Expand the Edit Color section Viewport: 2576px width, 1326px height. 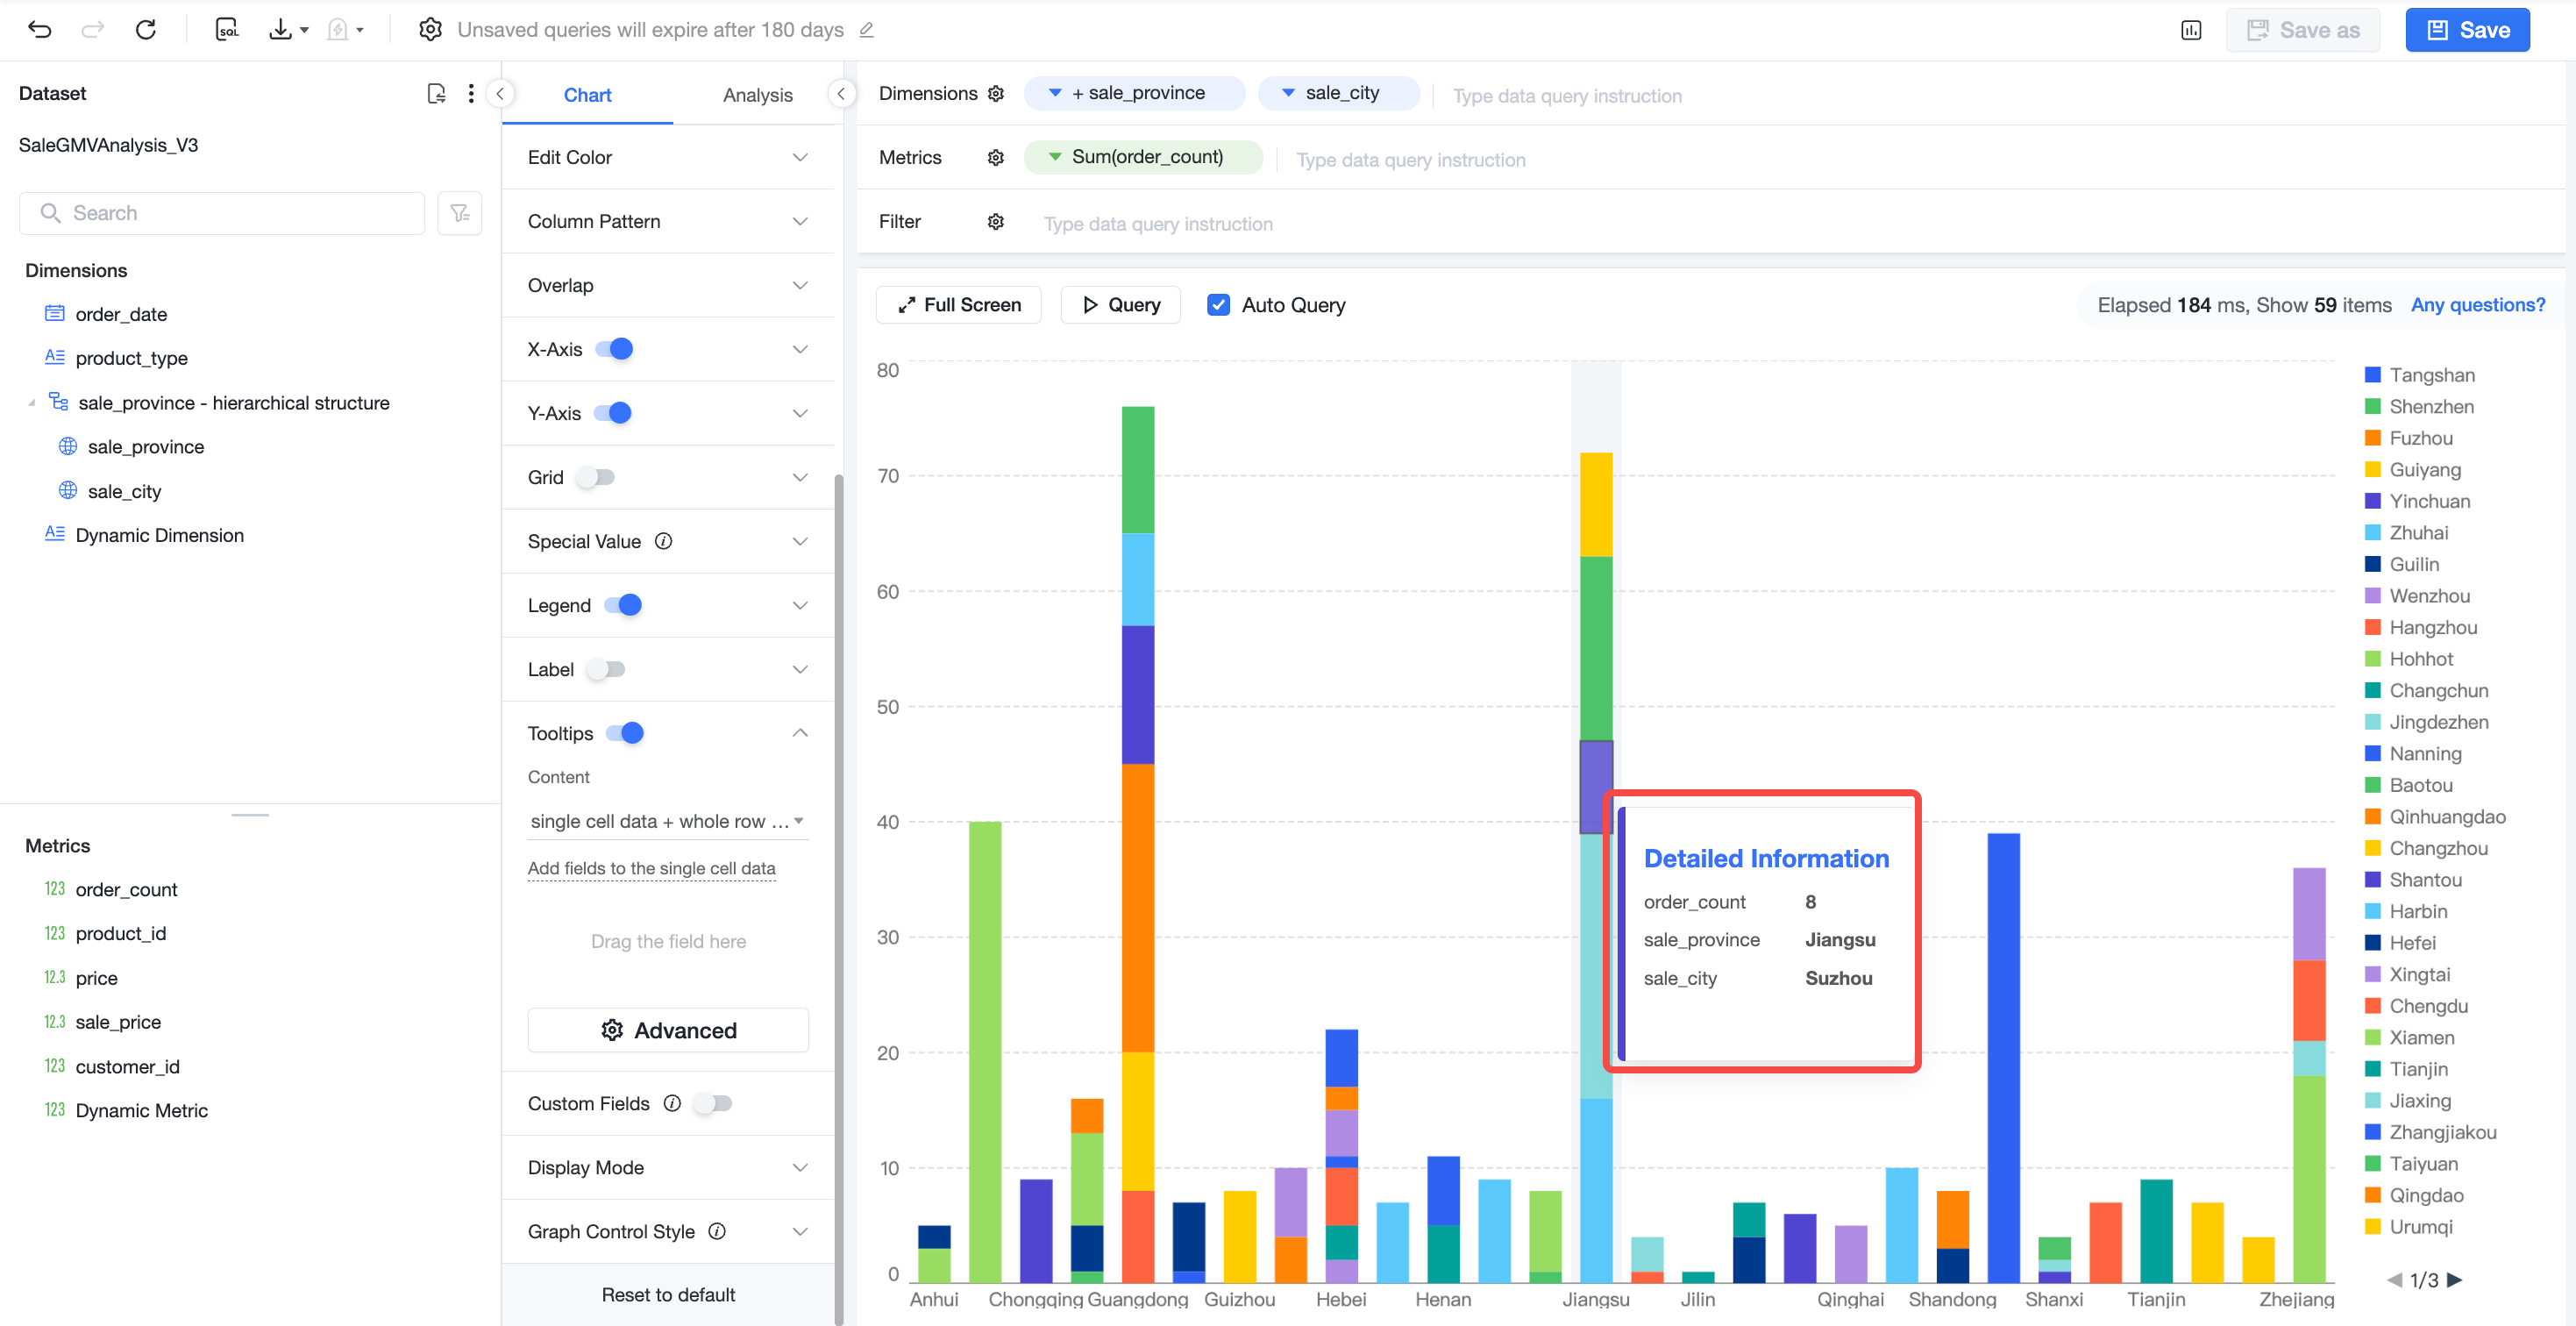pyautogui.click(x=668, y=157)
